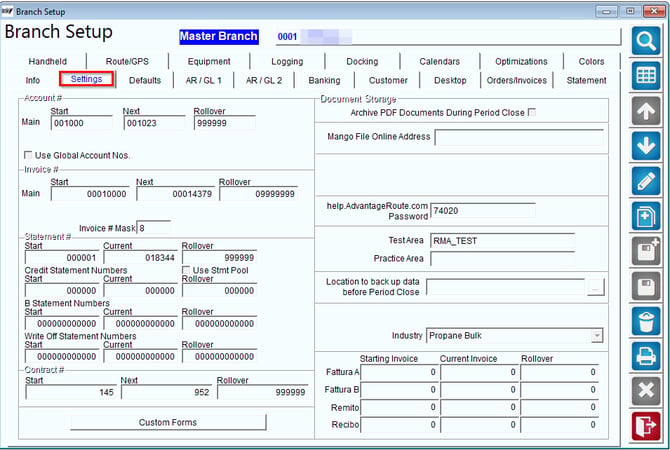Click the Location to back up data field

pos(506,288)
